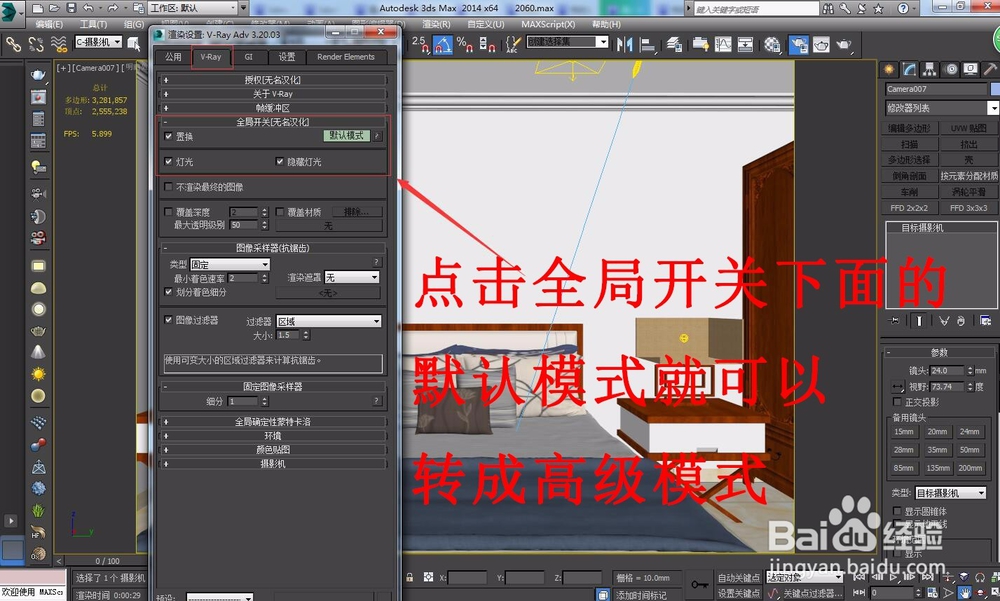
Task: Open Render Setup teapot icon
Action: 798,44
